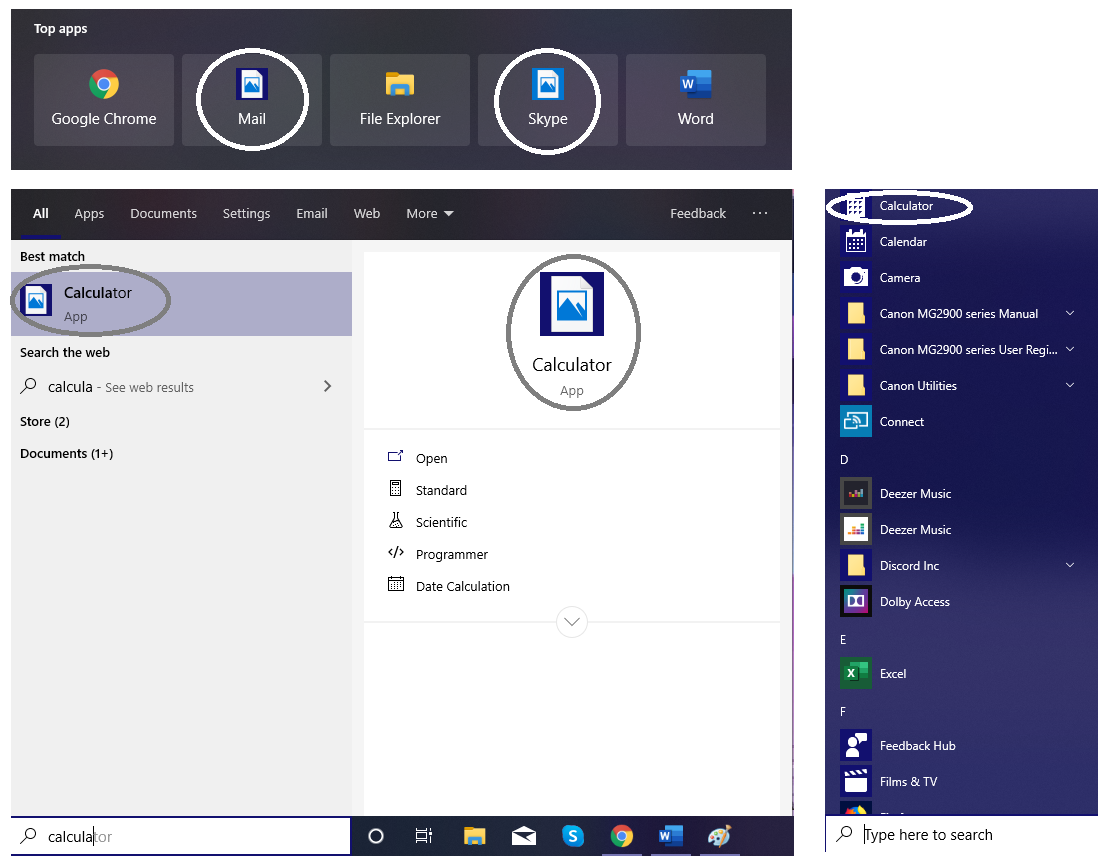
Task: Open the Mail tile in Top apps
Action: 251,100
